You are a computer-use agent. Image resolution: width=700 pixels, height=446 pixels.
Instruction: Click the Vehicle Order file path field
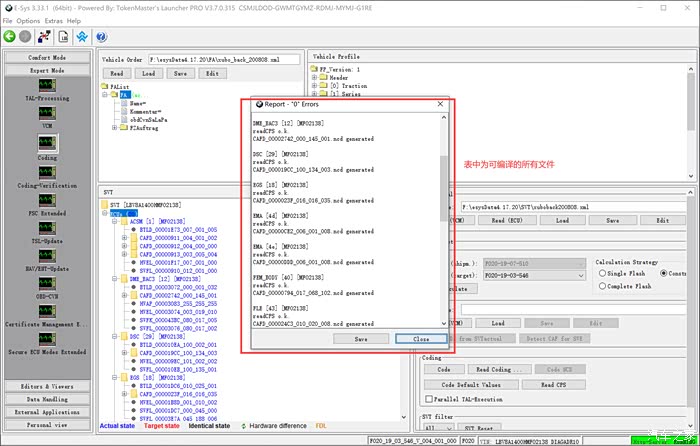[x=225, y=60]
